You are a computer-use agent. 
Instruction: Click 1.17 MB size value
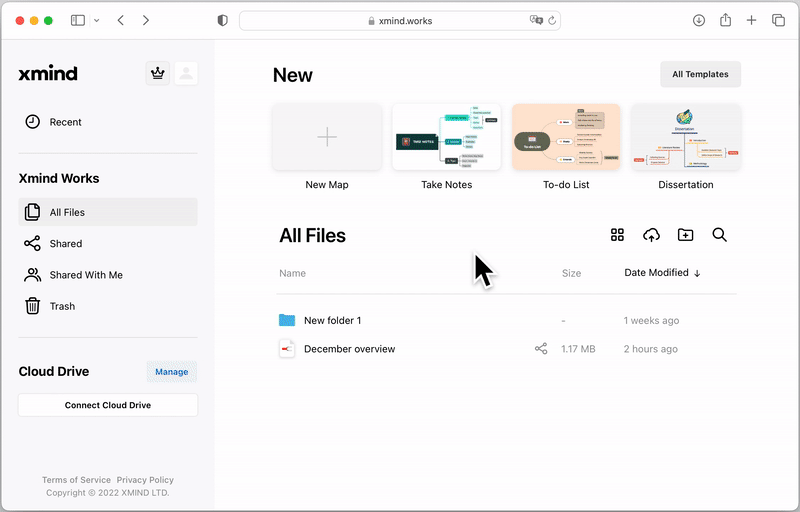[578, 349]
